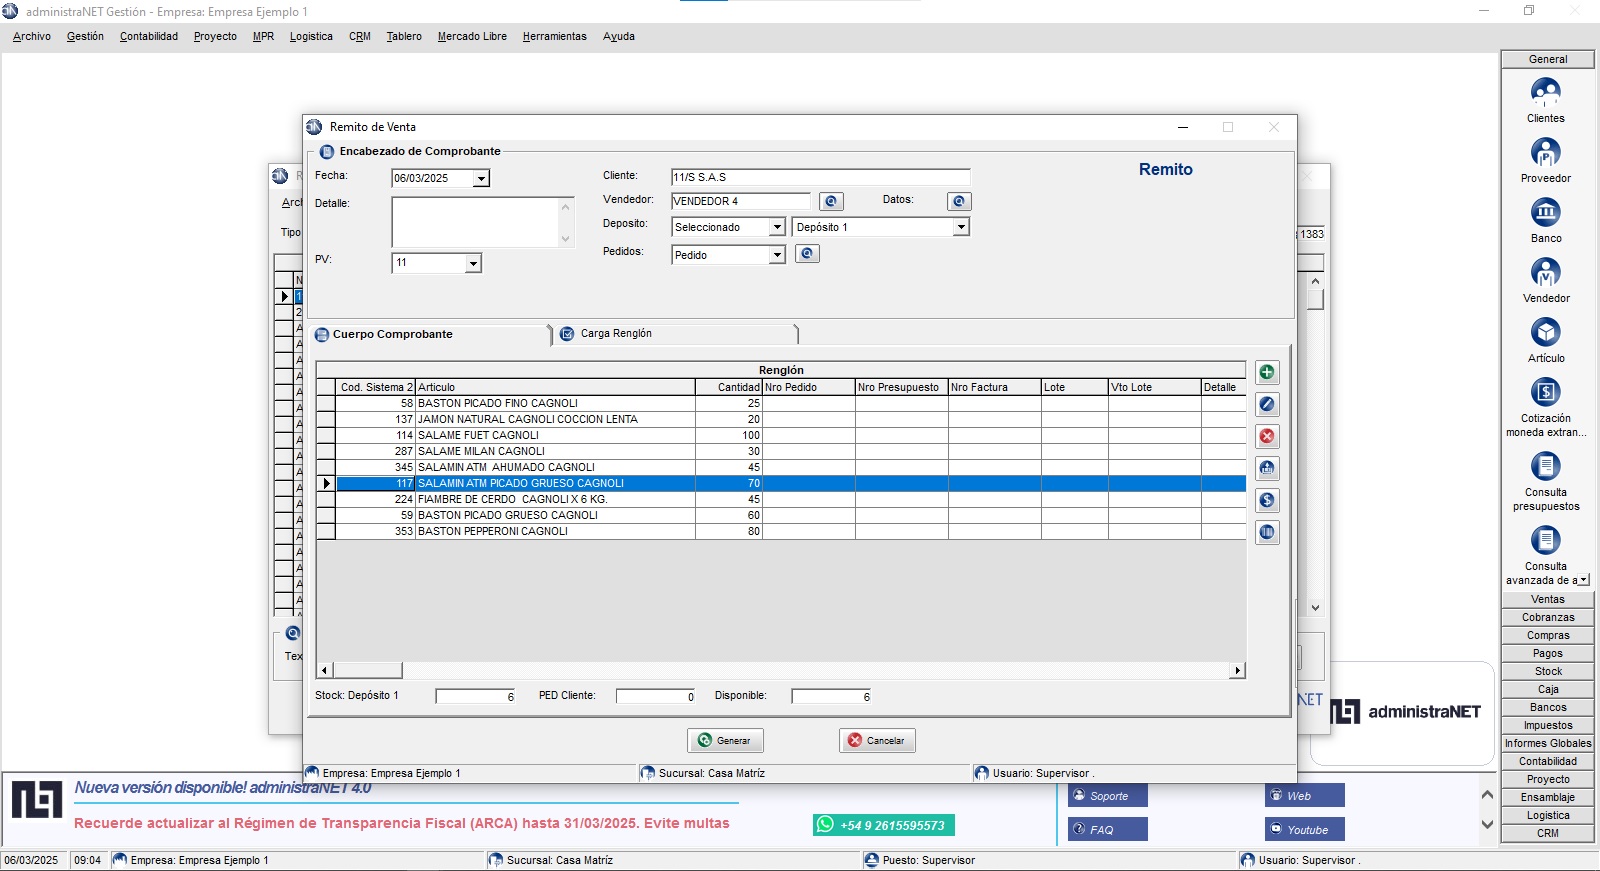This screenshot has height=871, width=1600.
Task: Click the Cancelar button
Action: pos(877,741)
